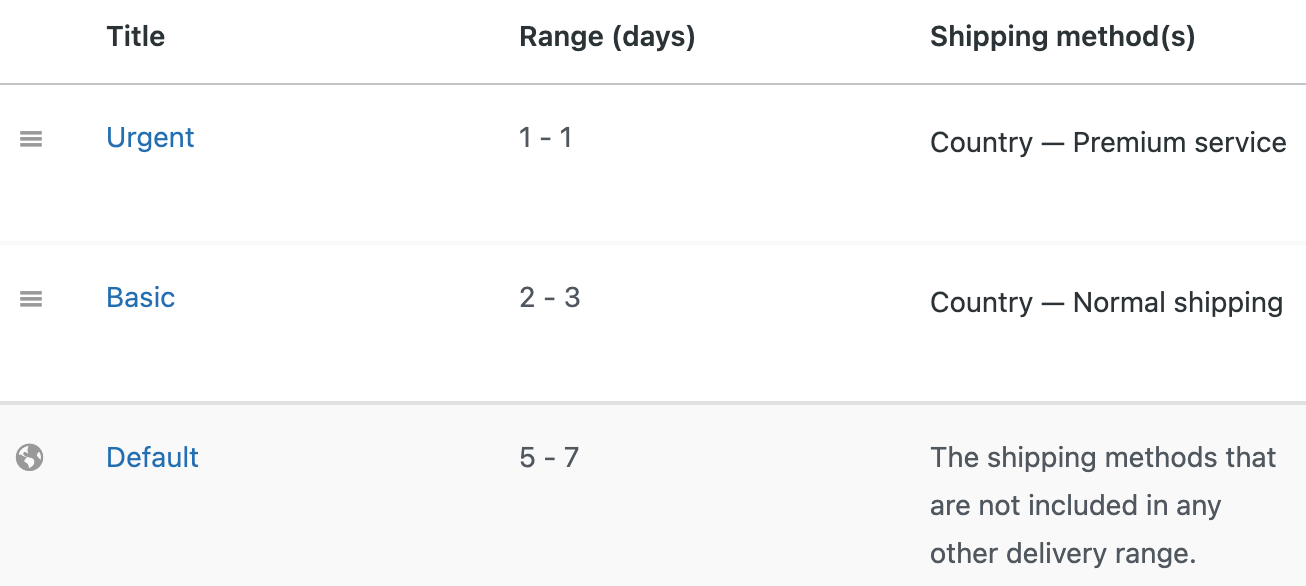Image resolution: width=1306 pixels, height=586 pixels.
Task: Click the hamburger-style handle above the globe icon
Action: pyautogui.click(x=31, y=298)
